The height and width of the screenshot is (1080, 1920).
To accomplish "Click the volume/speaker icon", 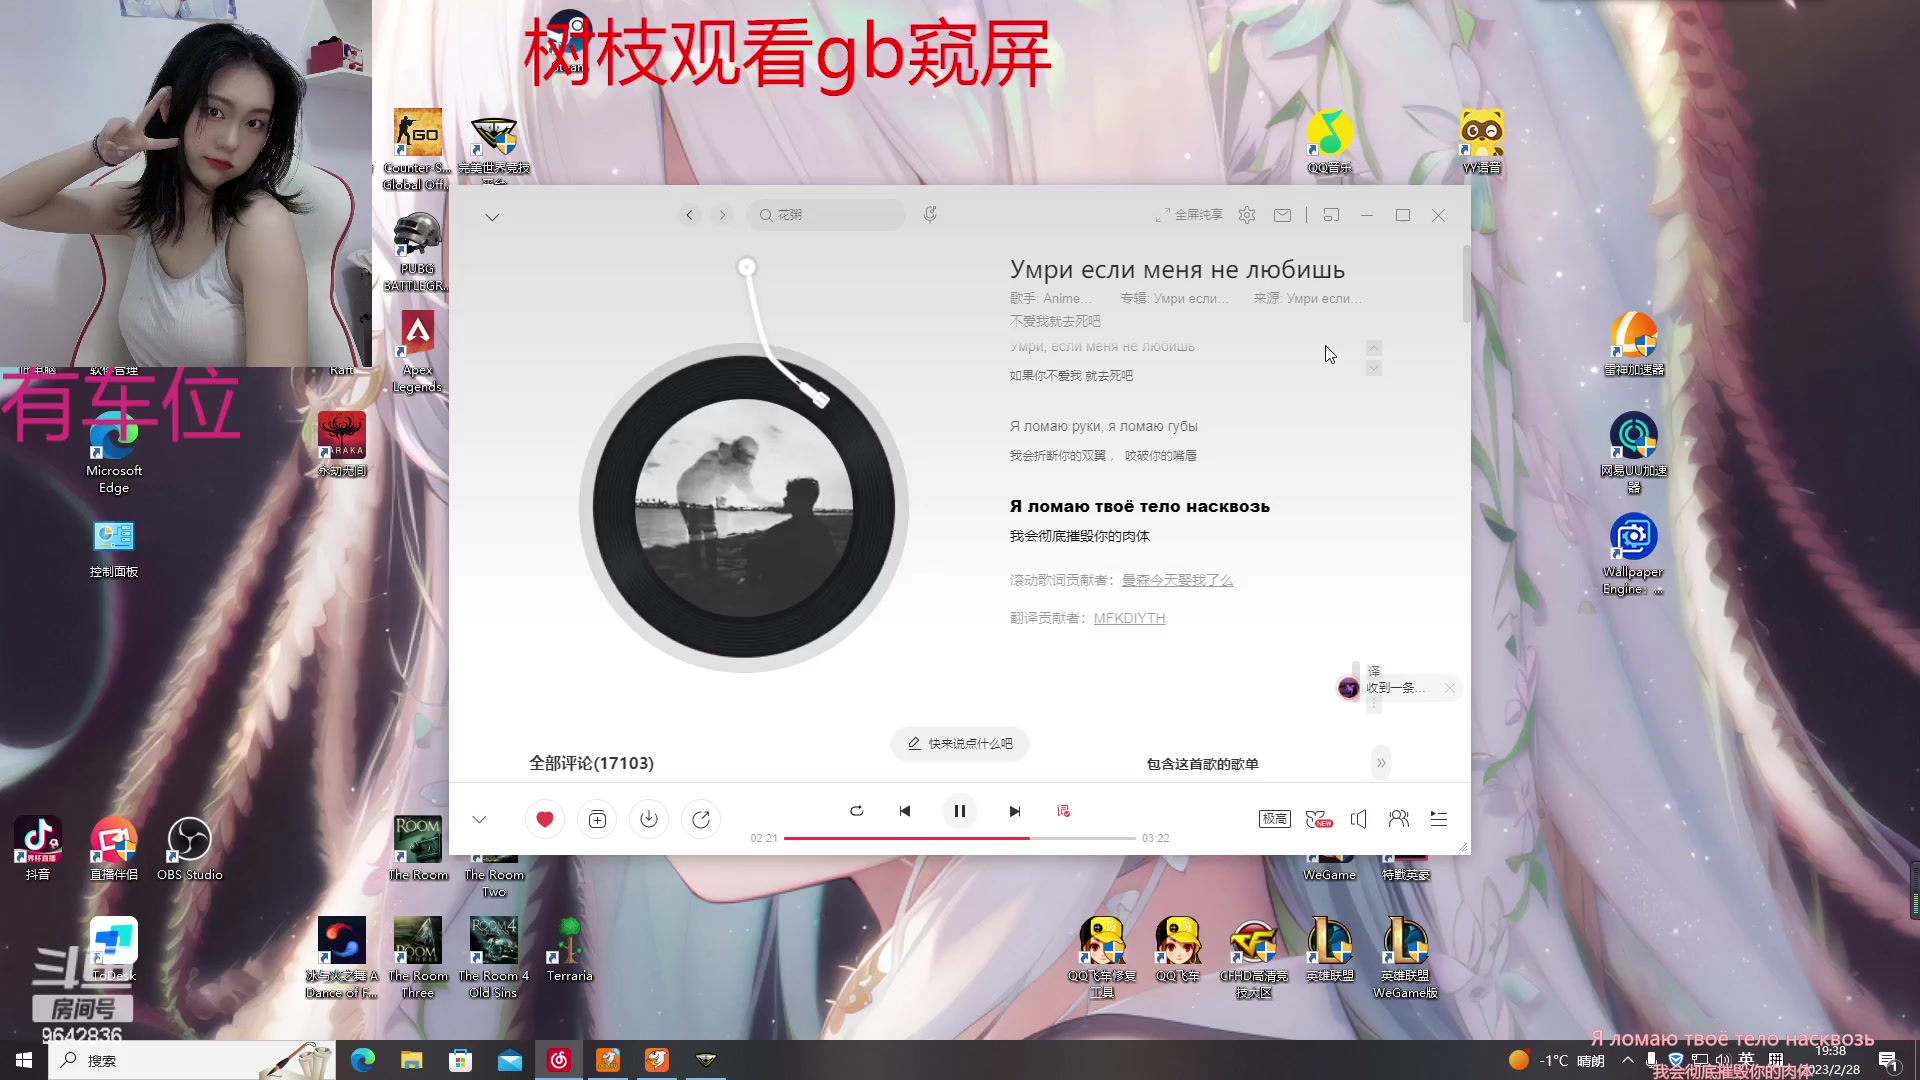I will [1358, 819].
